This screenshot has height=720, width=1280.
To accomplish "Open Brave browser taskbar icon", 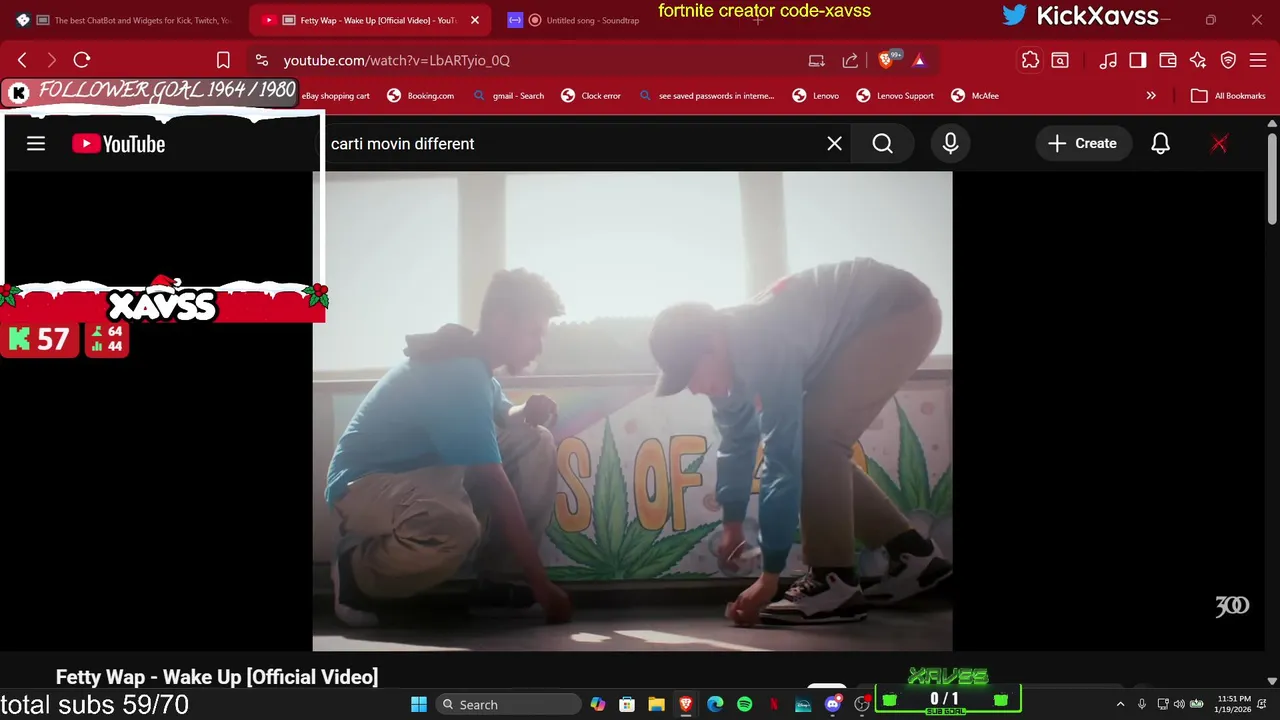I will click(x=686, y=704).
